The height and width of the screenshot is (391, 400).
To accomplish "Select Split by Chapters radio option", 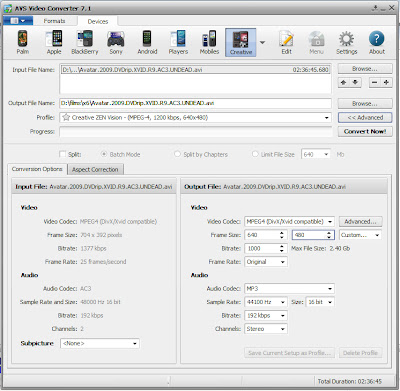I will click(x=177, y=154).
